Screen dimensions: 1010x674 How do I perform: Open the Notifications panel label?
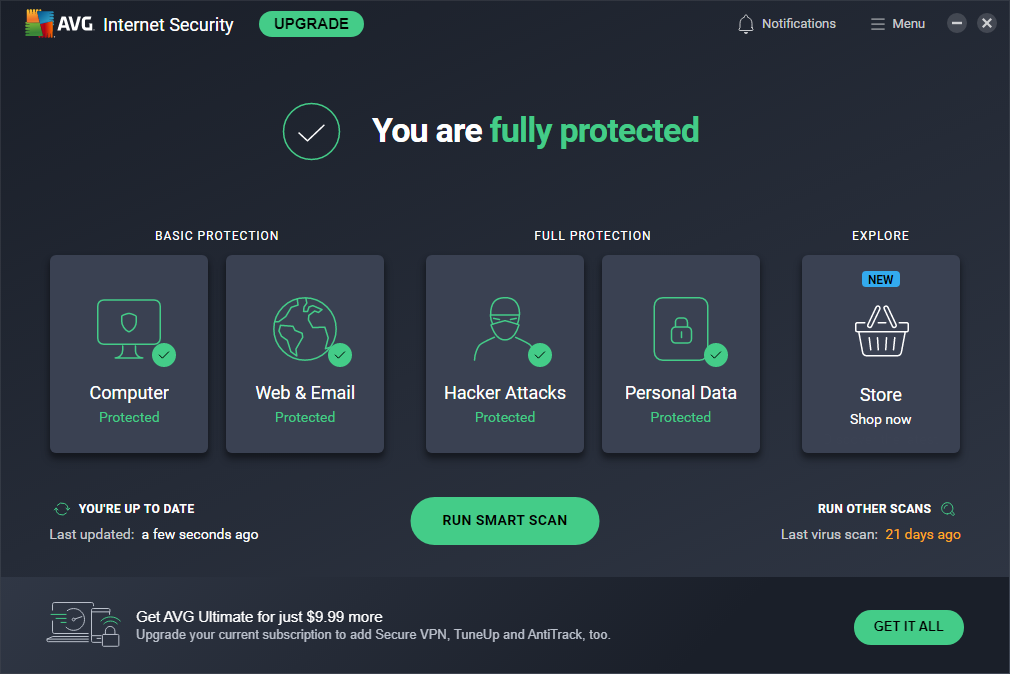pos(798,24)
